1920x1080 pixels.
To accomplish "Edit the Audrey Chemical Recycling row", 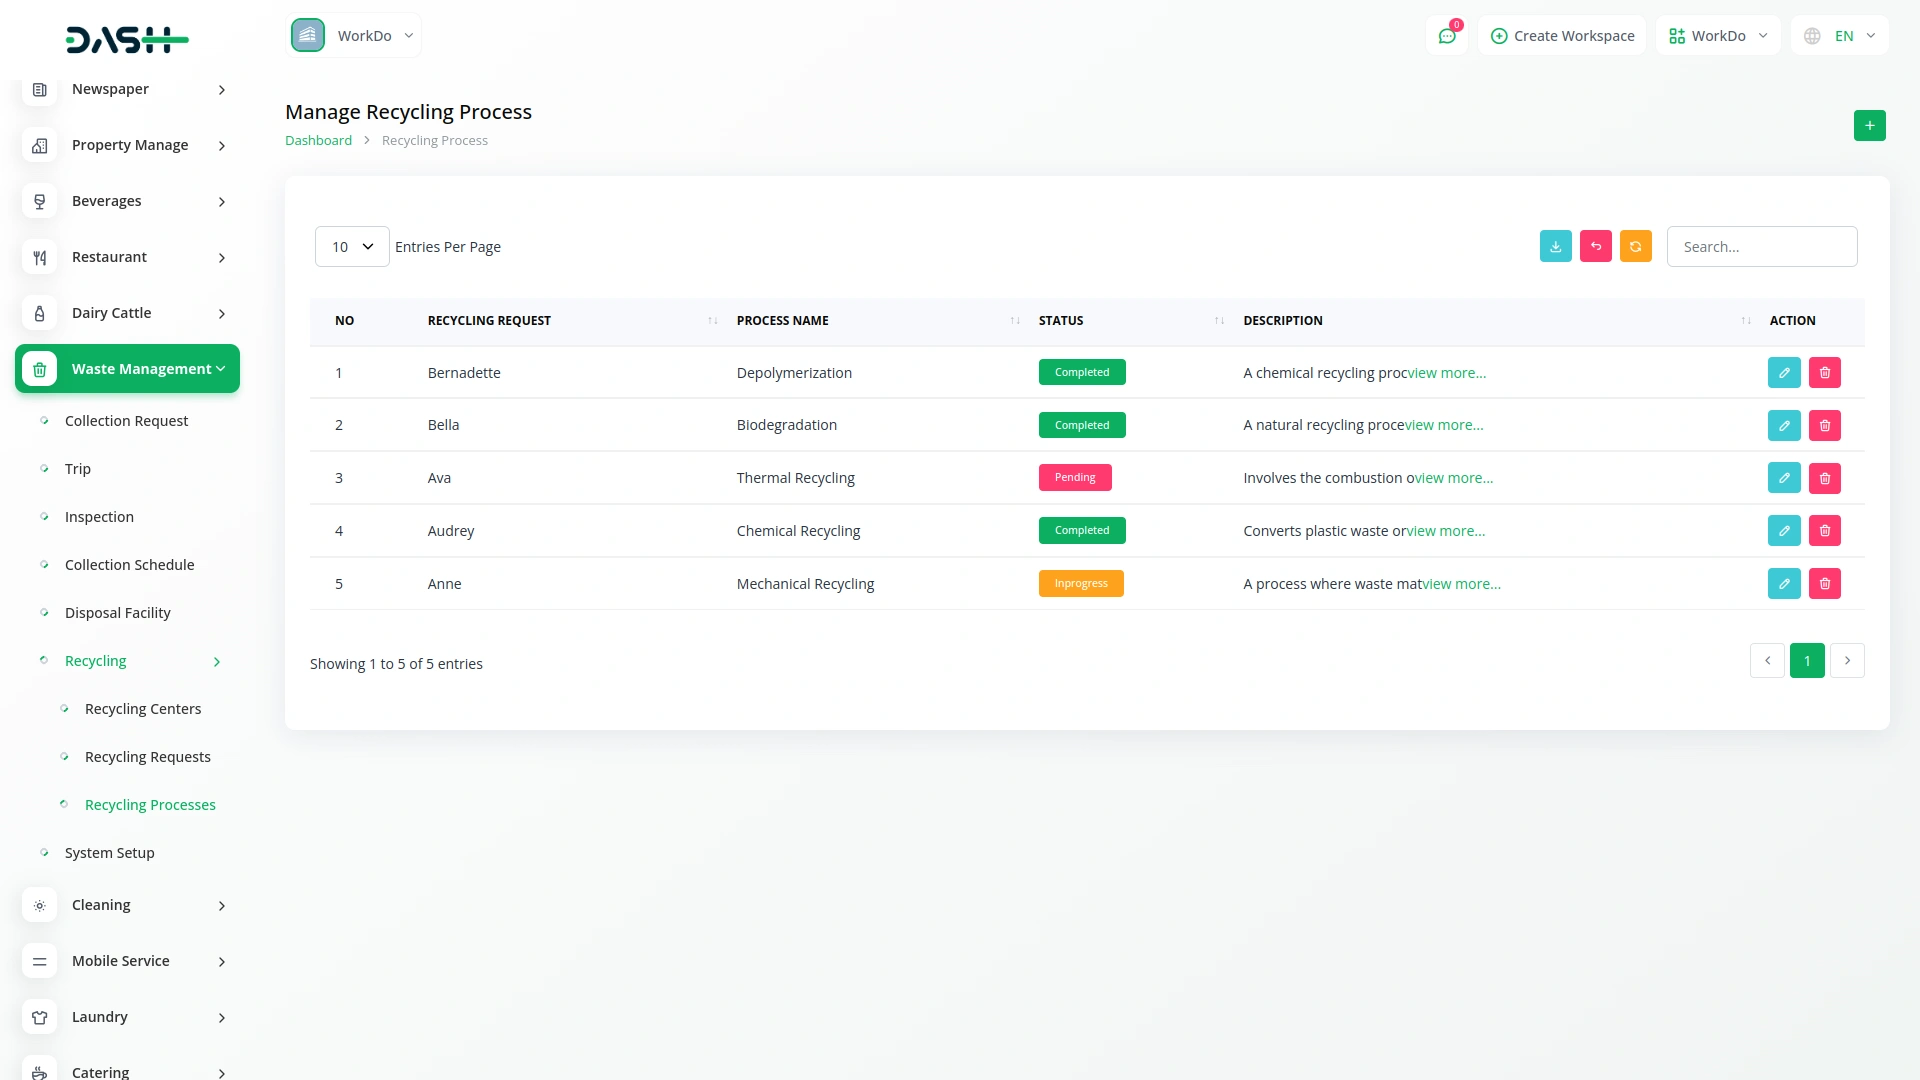I will (1783, 531).
